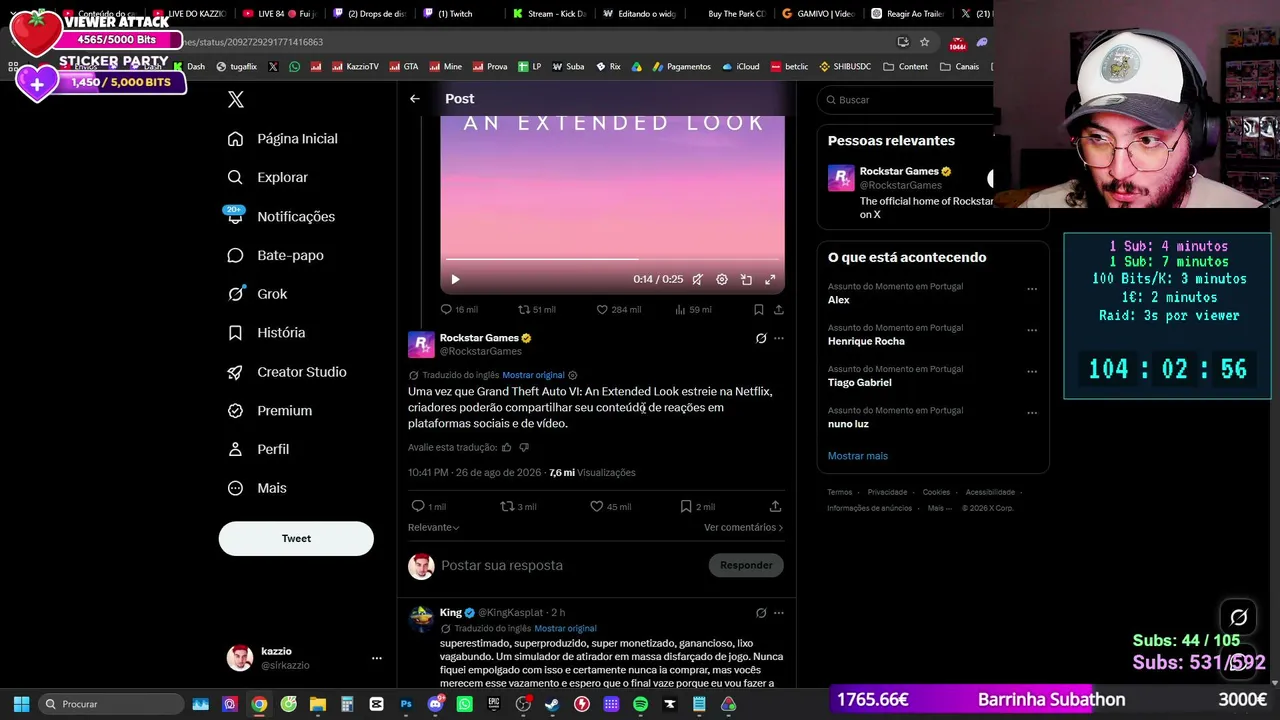
Task: Open the X logo home link
Action: click(x=236, y=99)
